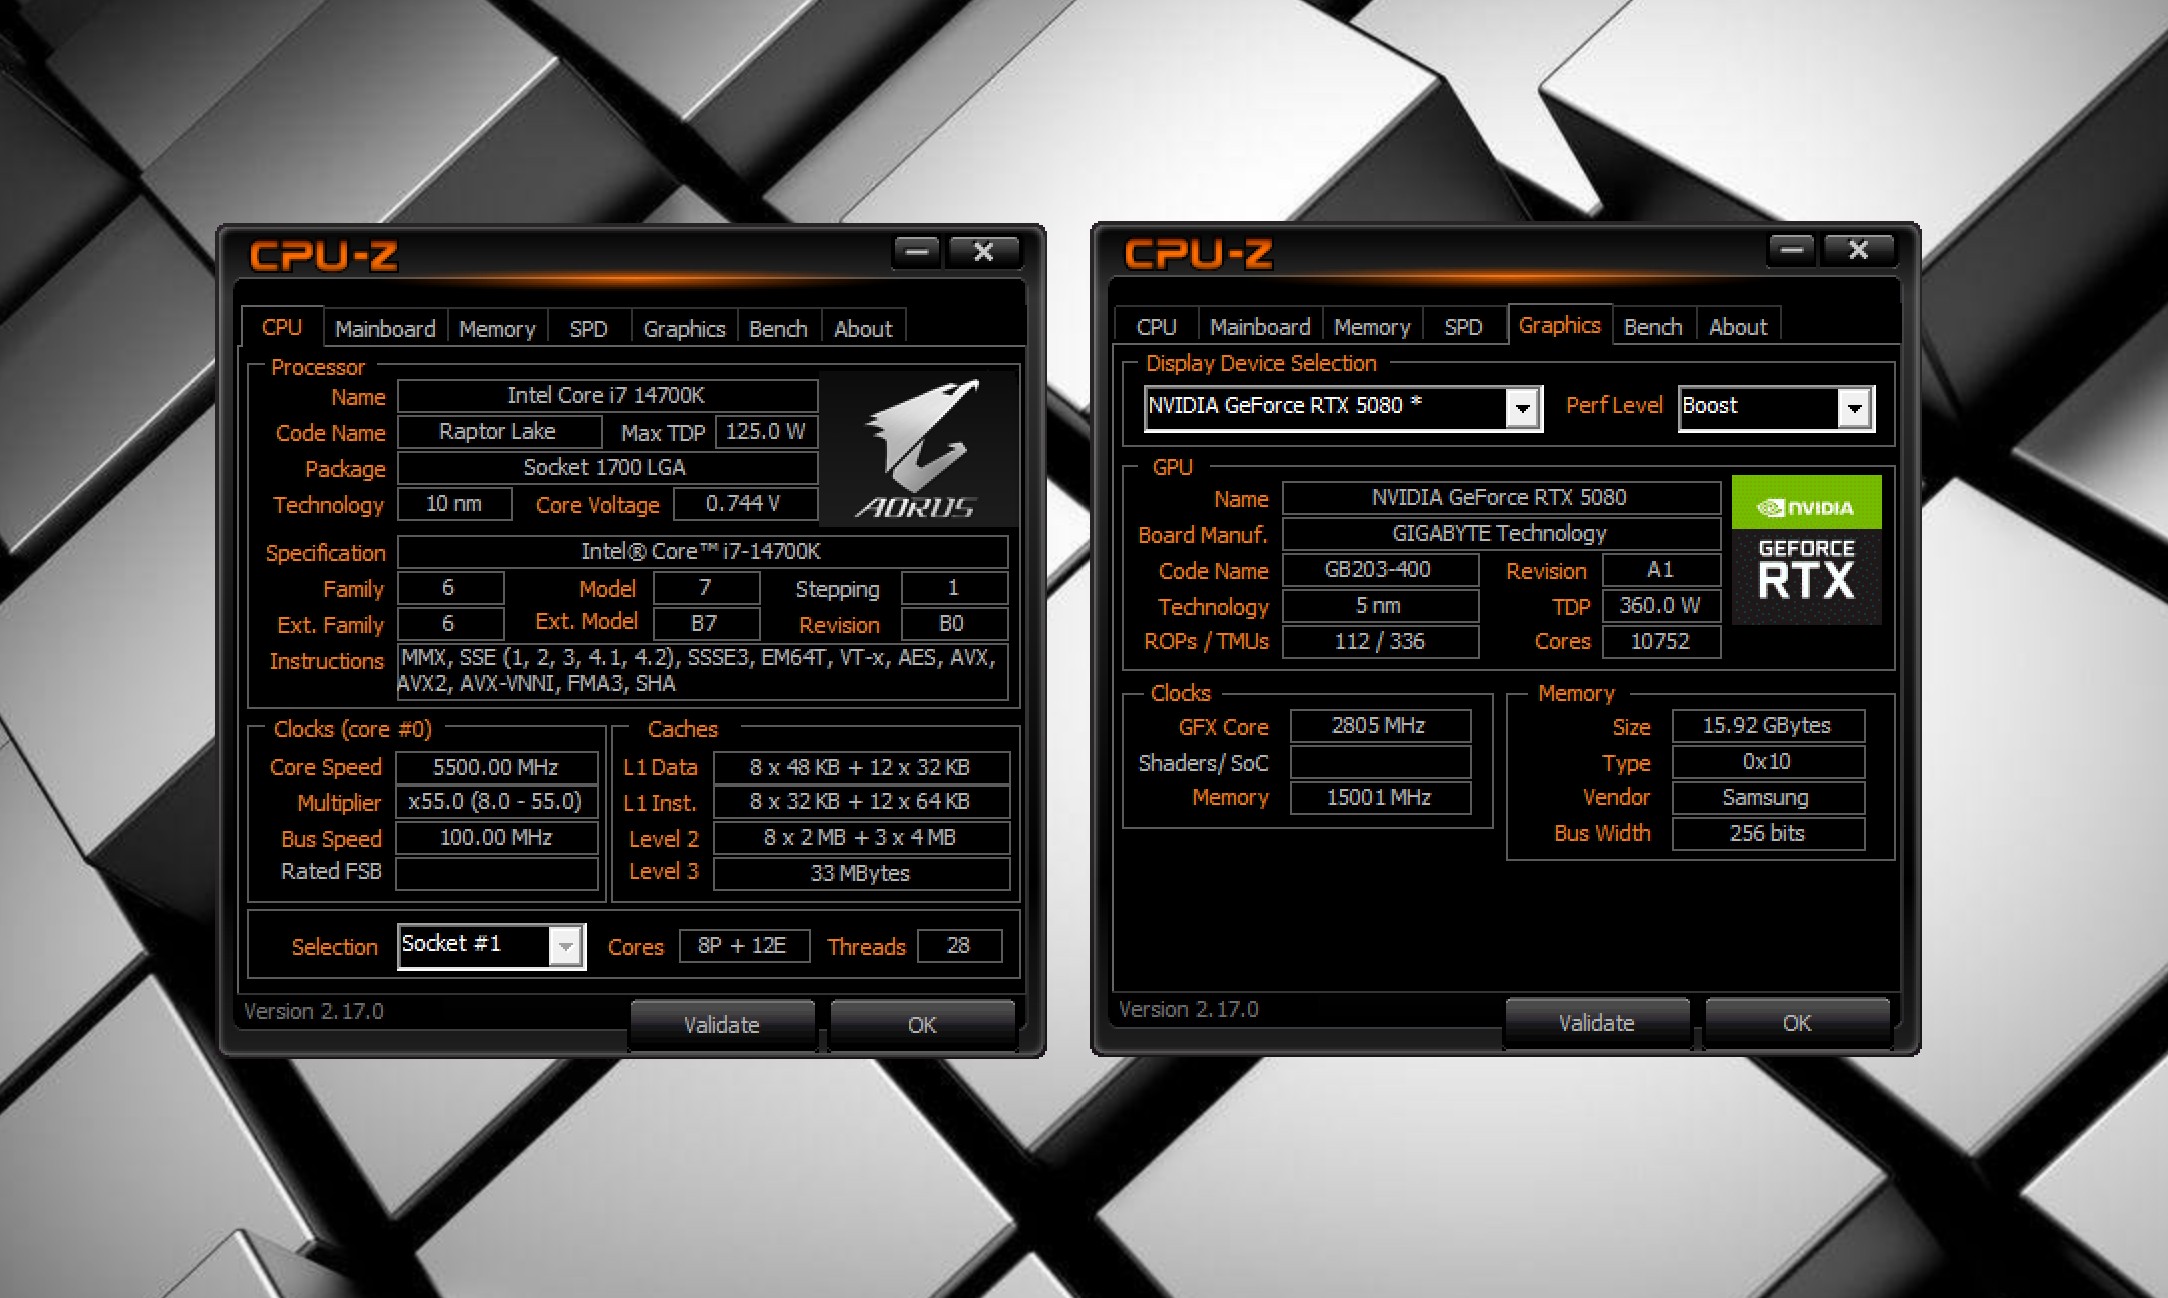The width and height of the screenshot is (2168, 1298).
Task: Click OK in the right window
Action: (1797, 1023)
